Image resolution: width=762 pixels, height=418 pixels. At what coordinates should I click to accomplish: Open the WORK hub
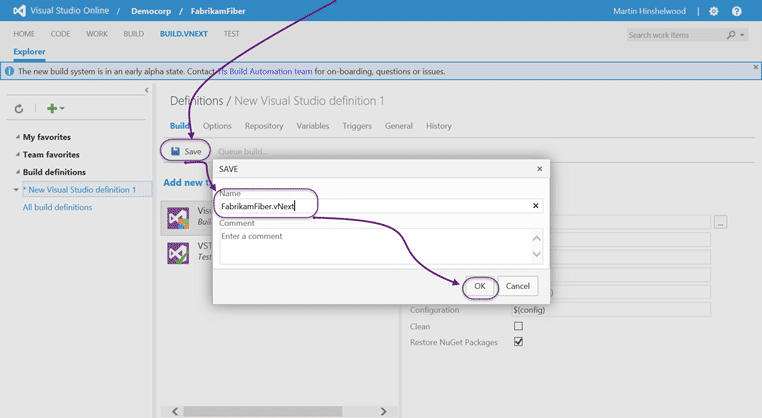[x=97, y=34]
